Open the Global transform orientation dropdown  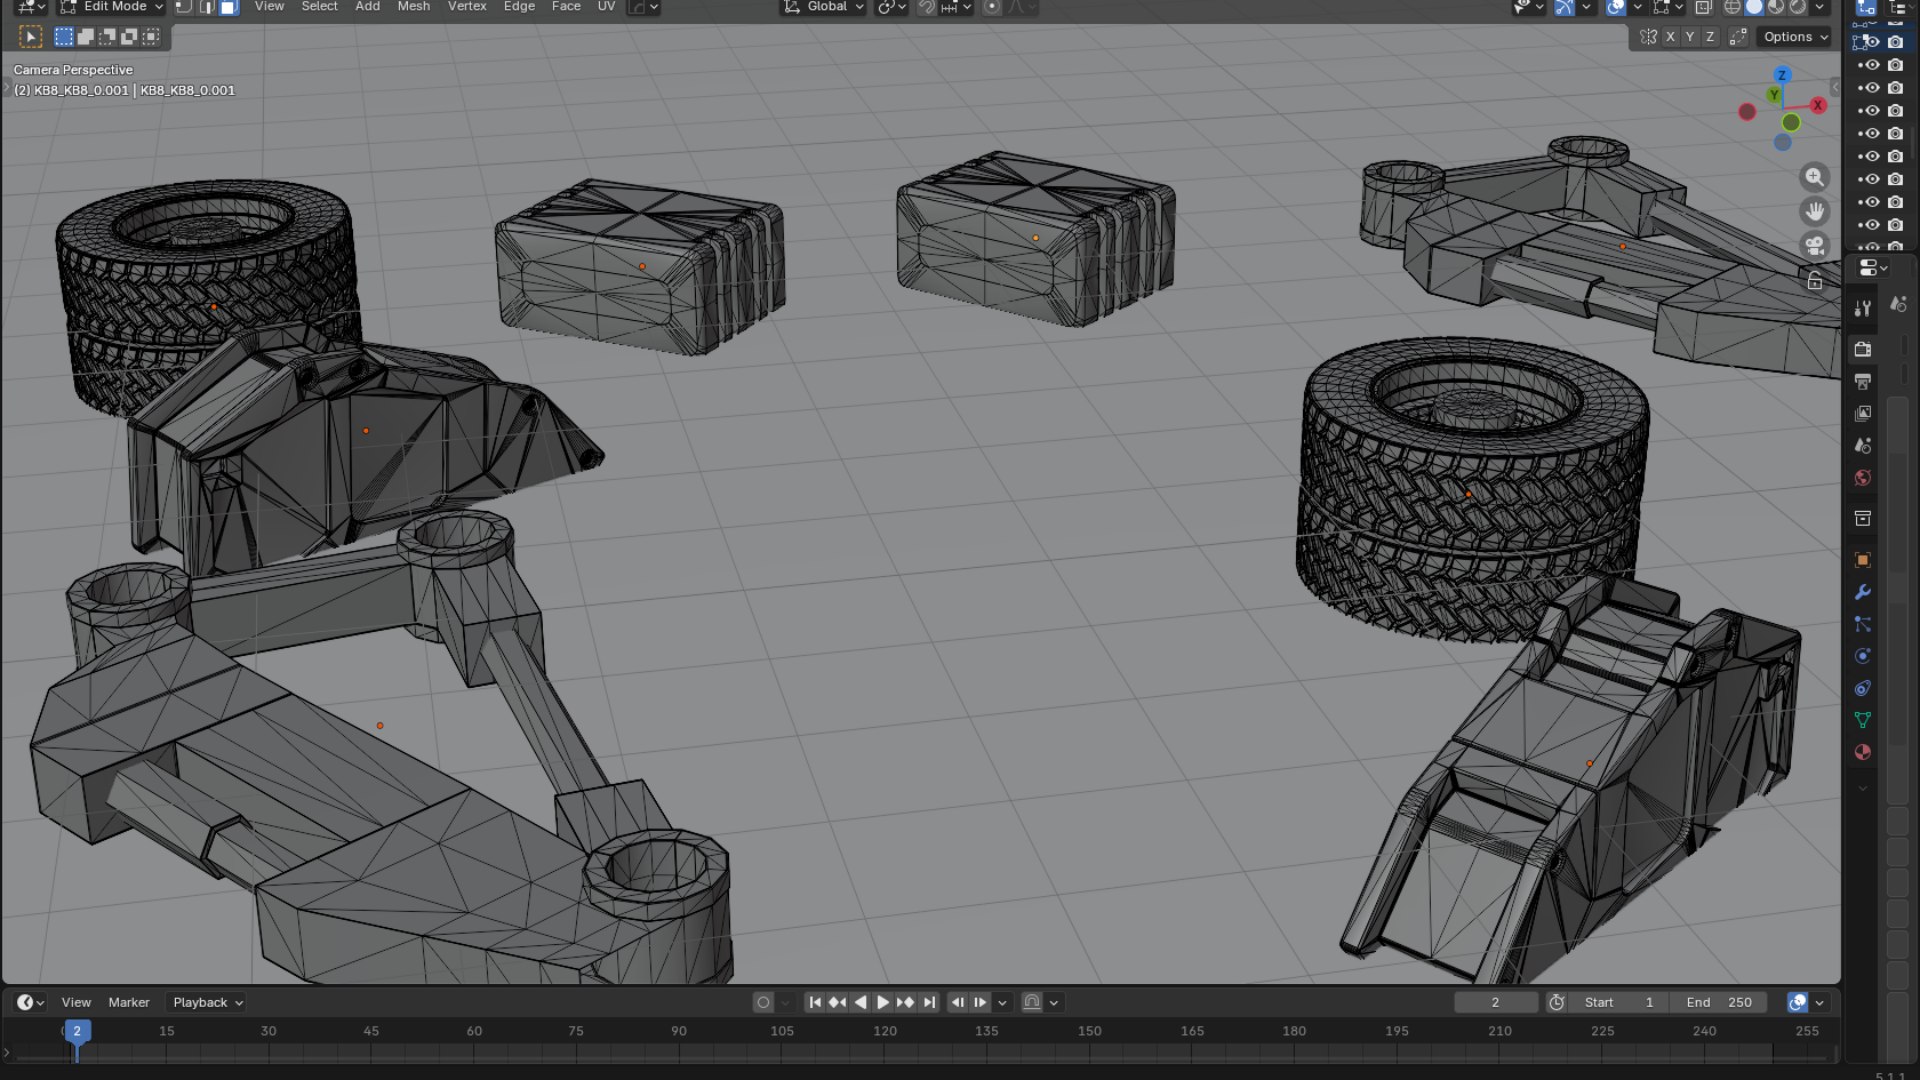coord(824,7)
